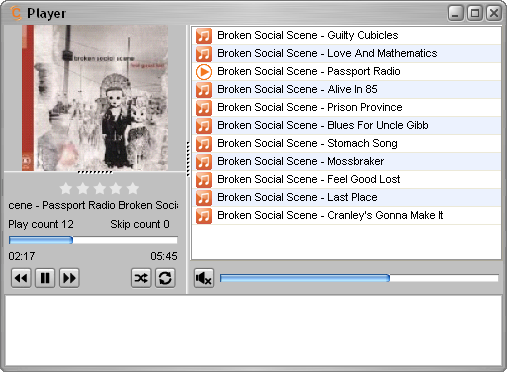Select Broken Social Scene - Mossbraker
The height and width of the screenshot is (372, 507).
point(347,162)
